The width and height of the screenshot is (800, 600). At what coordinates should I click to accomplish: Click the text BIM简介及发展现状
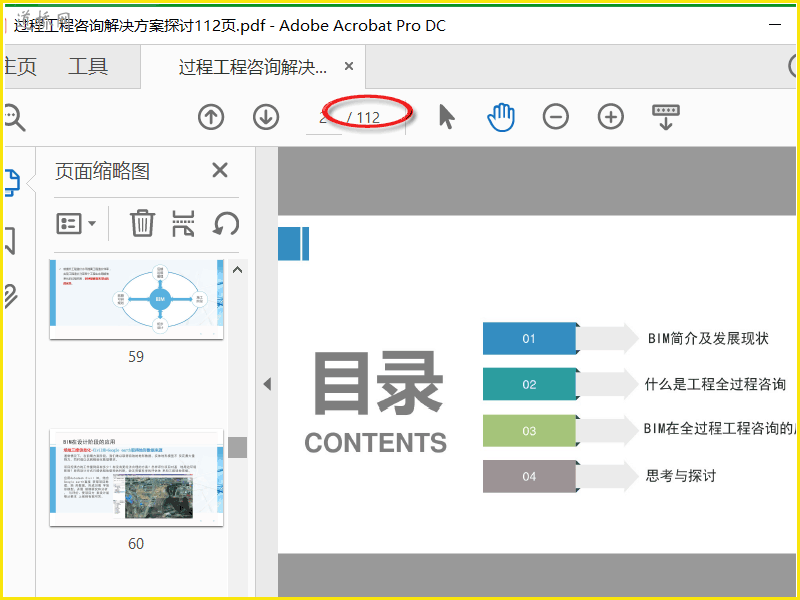(x=708, y=338)
